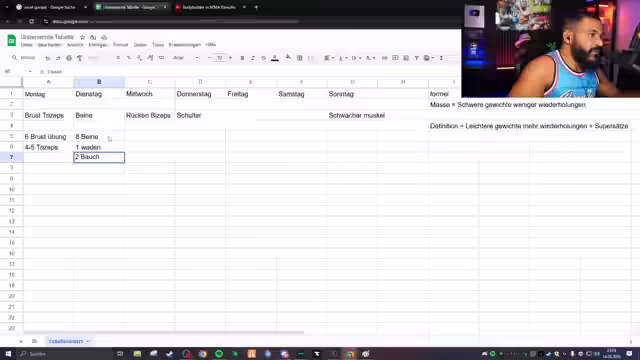This screenshot has height=360, width=640.
Task: Open the Format menu
Action: (x=120, y=44)
